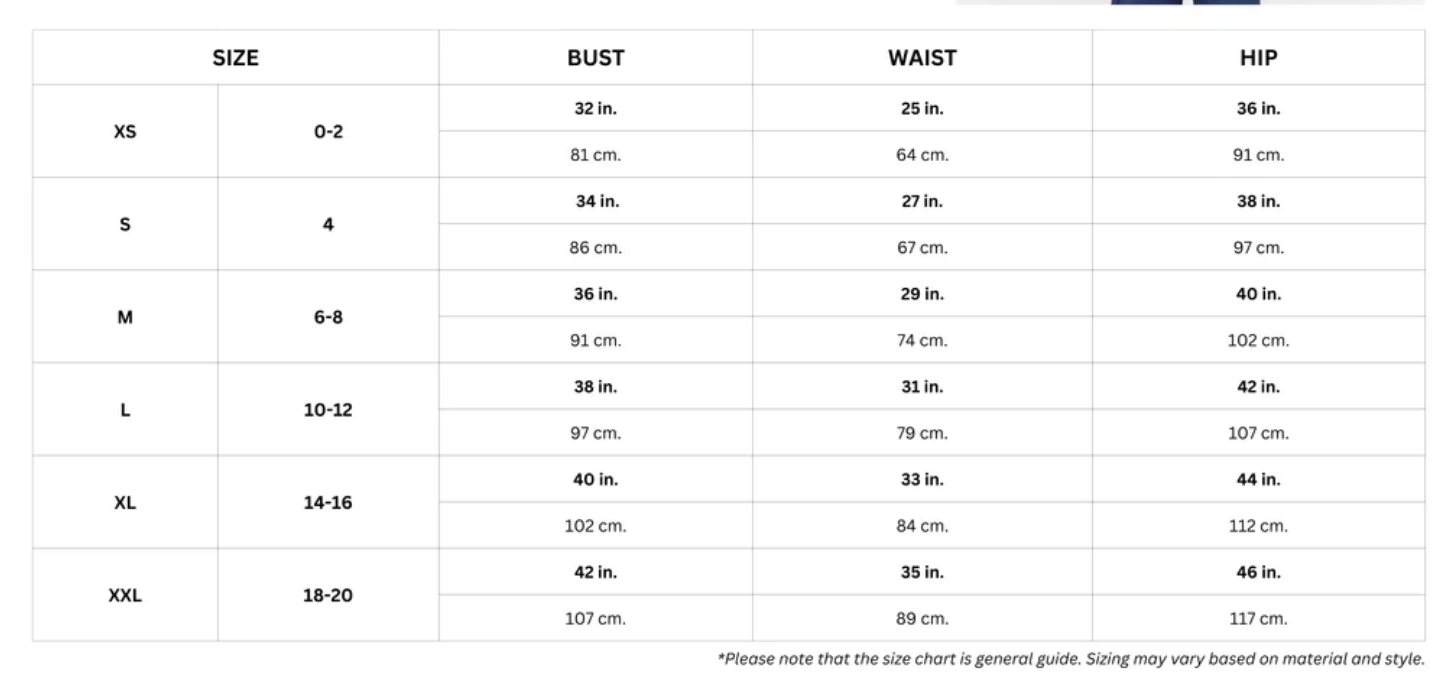The image size is (1442, 684).
Task: Click the SIZE column header
Action: [235, 58]
